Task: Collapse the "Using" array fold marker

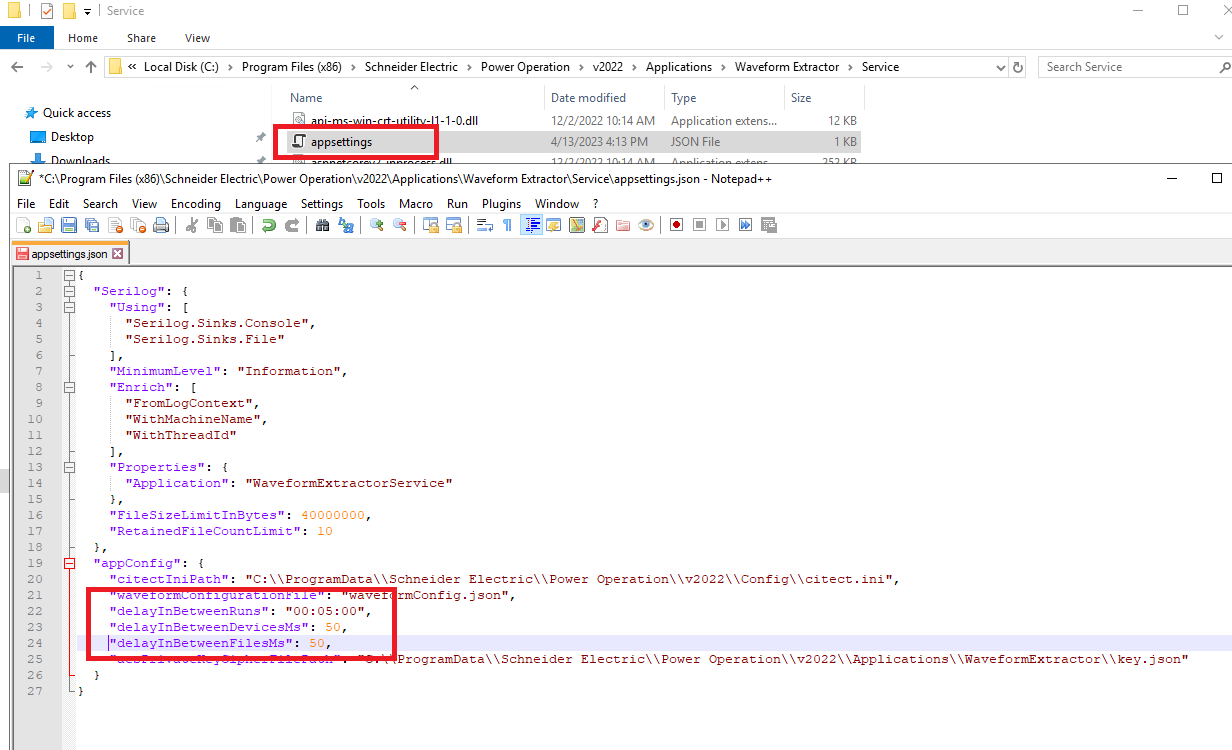Action: click(69, 307)
